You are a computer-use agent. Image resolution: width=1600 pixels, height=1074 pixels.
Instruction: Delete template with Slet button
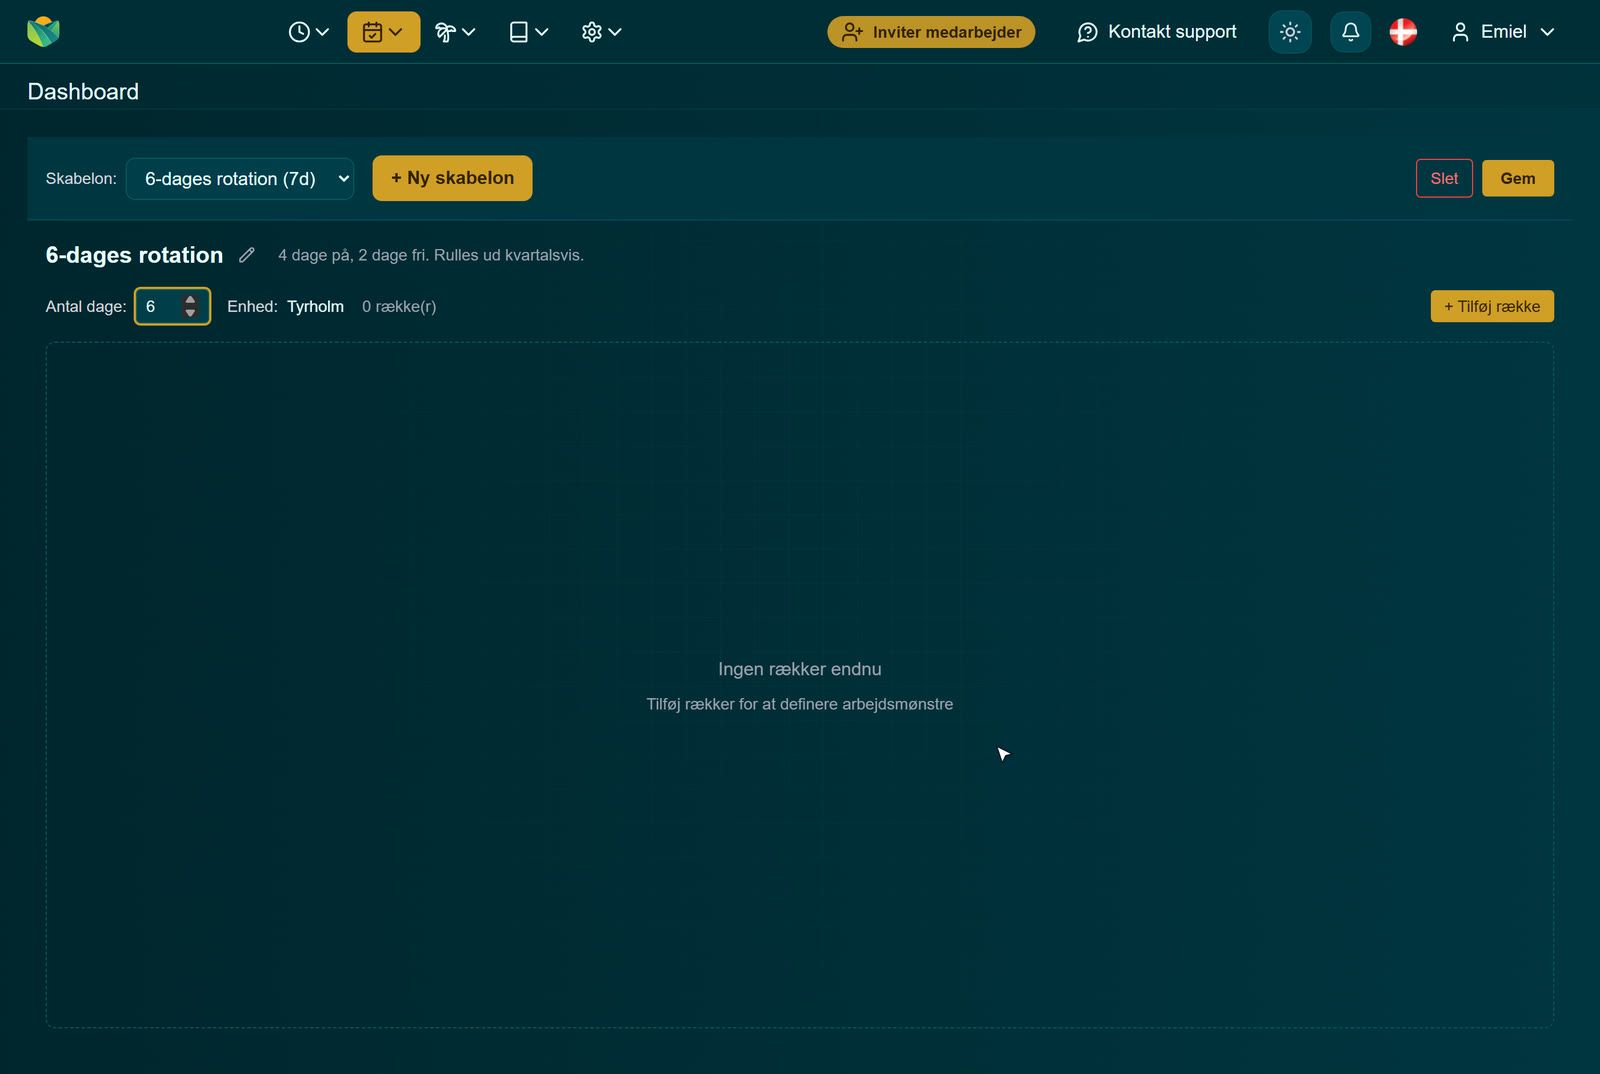[x=1444, y=178]
